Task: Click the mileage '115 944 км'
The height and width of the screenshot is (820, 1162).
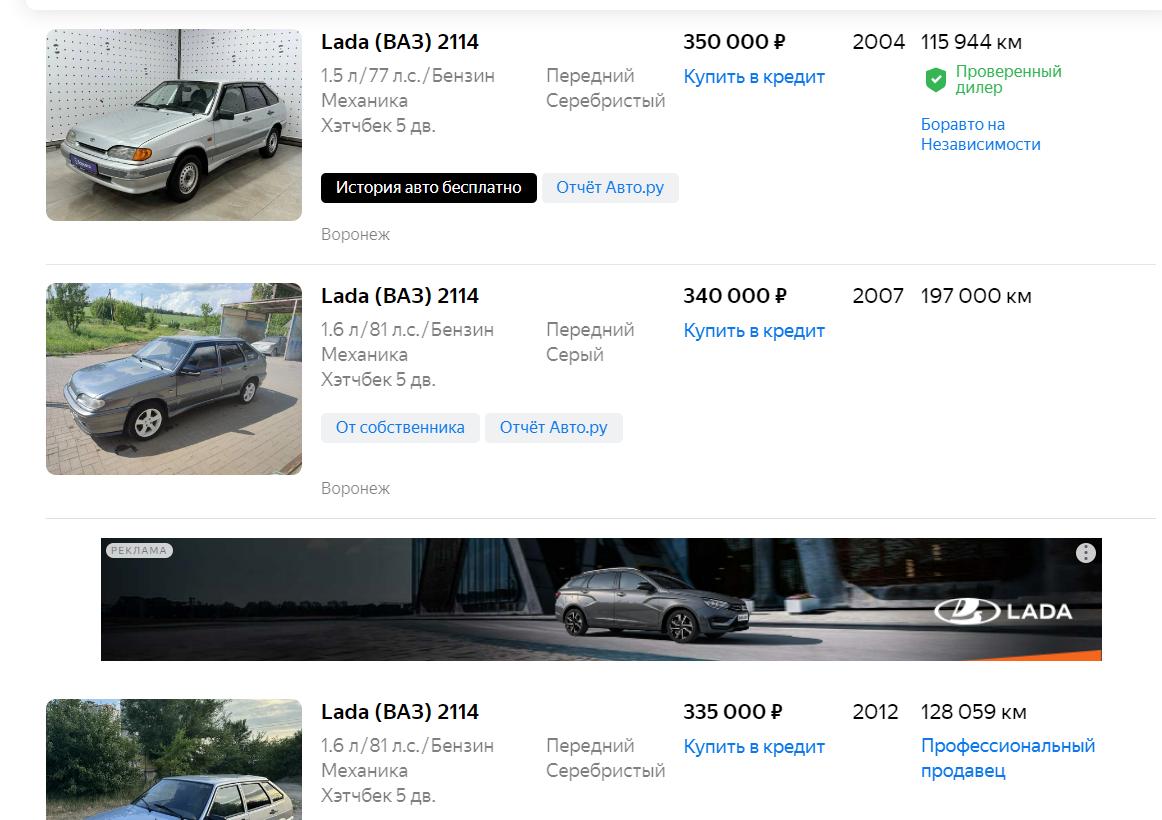Action: (x=971, y=42)
